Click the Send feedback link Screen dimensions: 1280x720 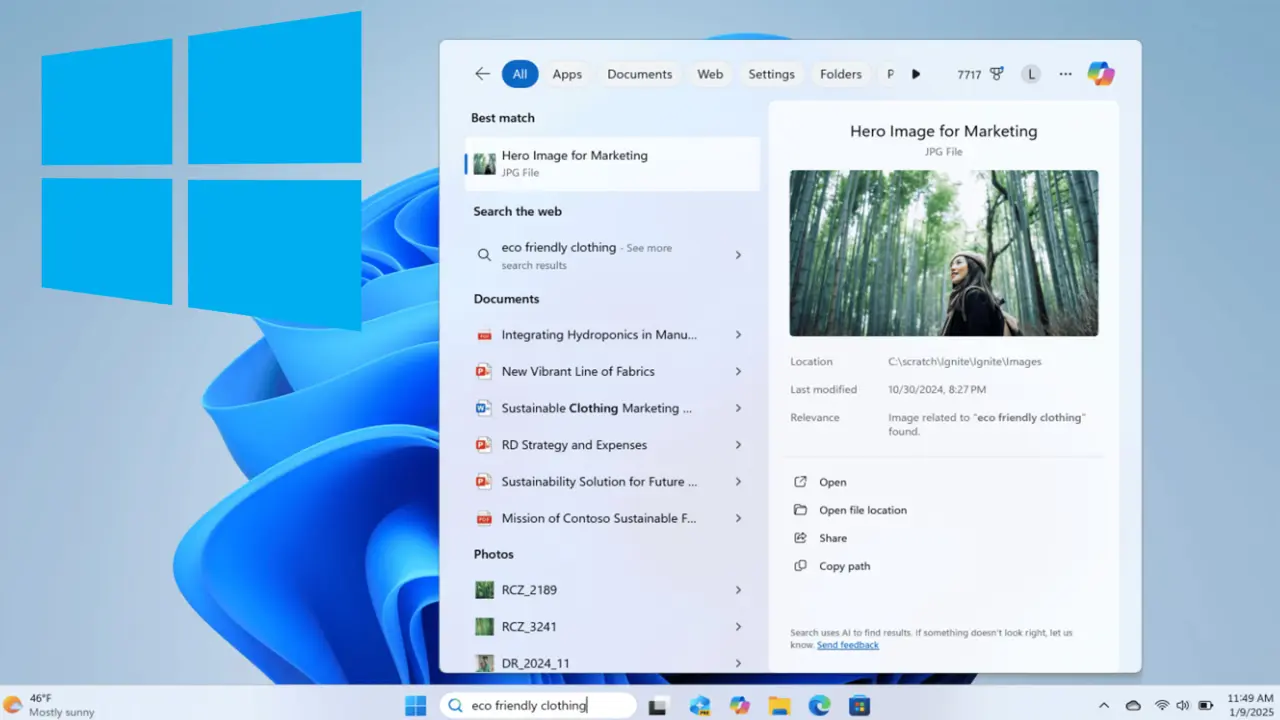click(x=847, y=646)
